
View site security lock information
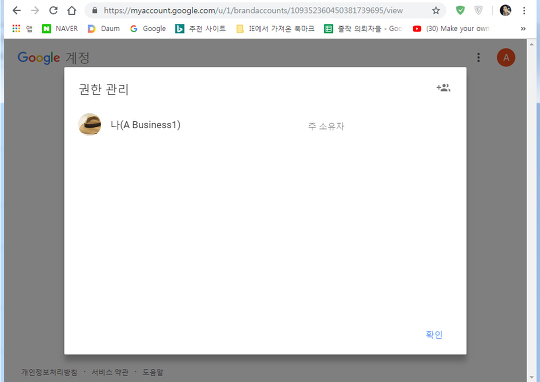click(x=95, y=10)
